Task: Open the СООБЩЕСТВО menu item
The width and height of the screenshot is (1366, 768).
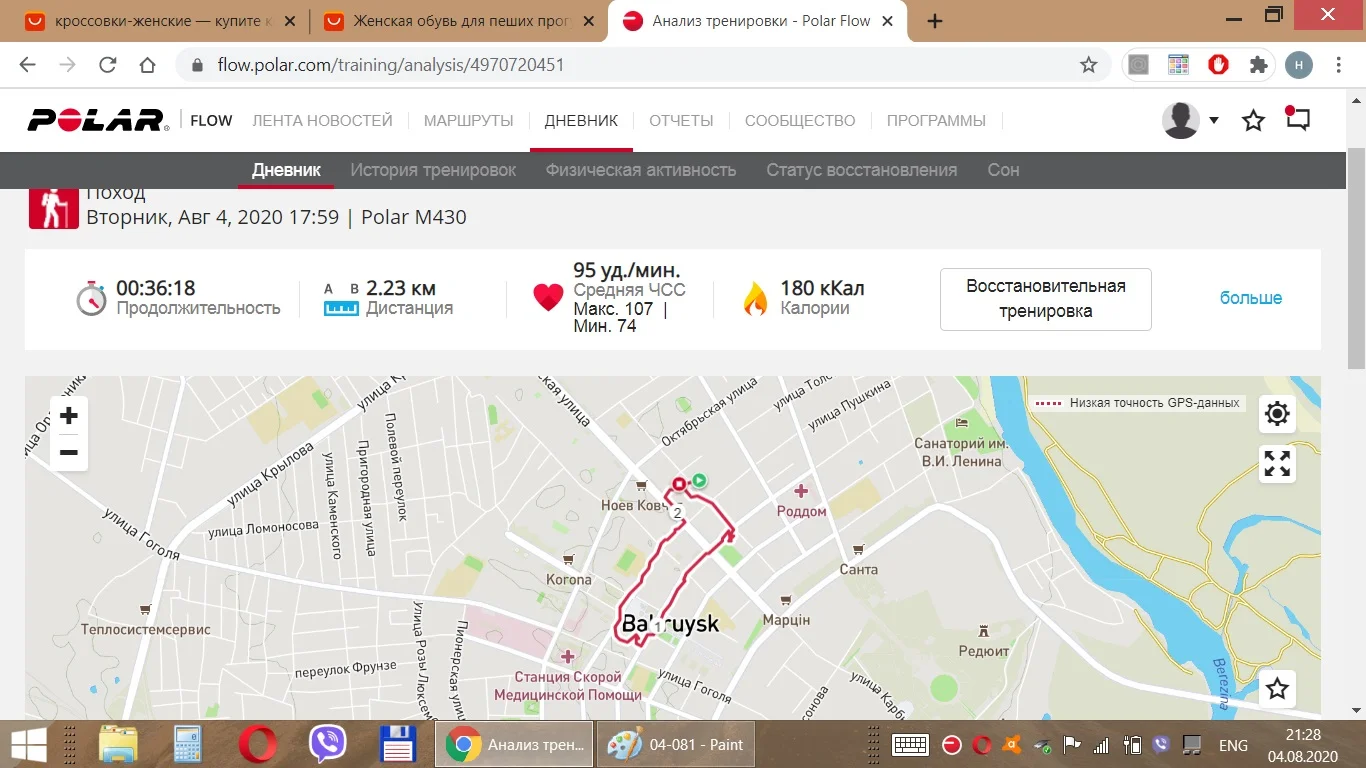Action: (800, 121)
